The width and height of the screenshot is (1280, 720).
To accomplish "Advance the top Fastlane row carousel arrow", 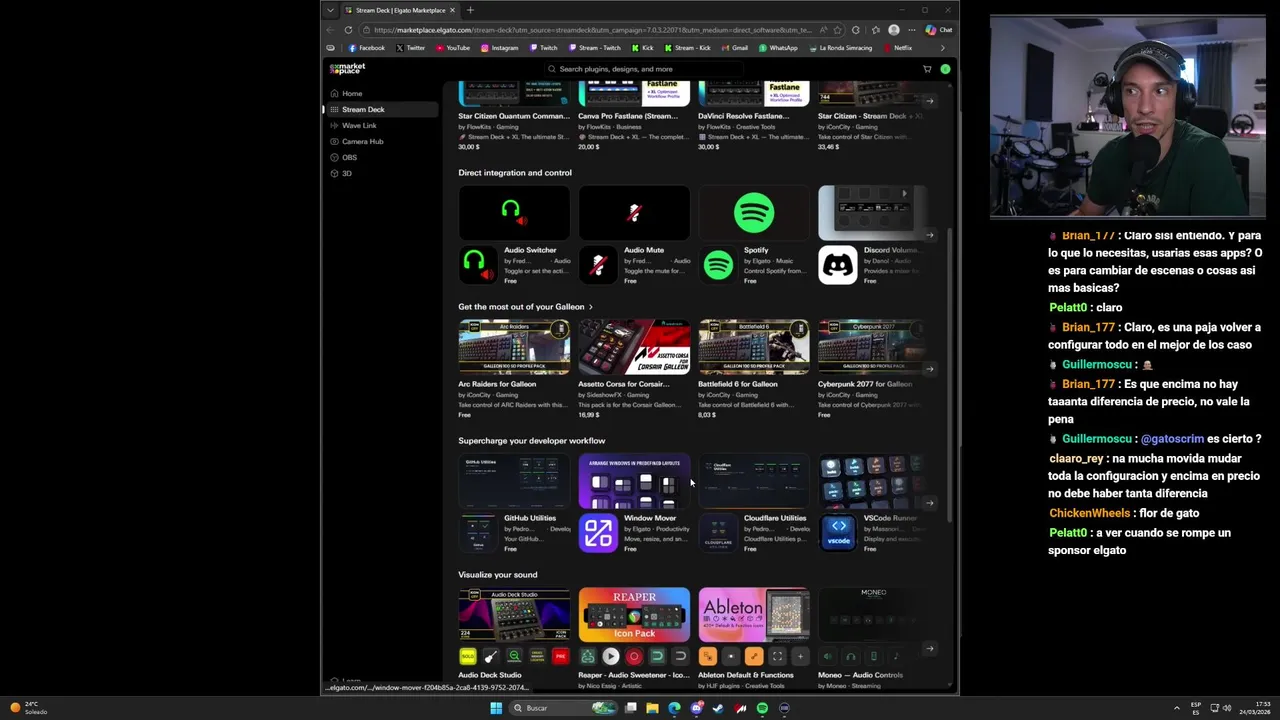I will (930, 101).
